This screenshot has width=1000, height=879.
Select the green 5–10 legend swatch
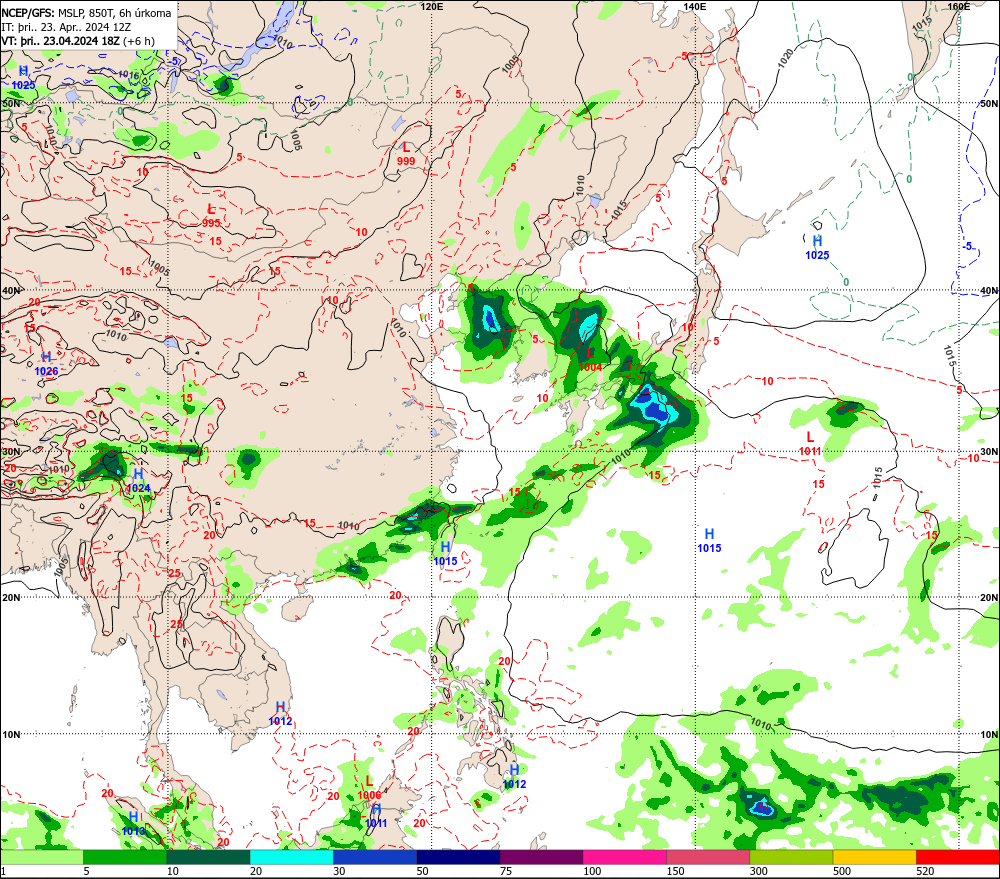click(125, 857)
